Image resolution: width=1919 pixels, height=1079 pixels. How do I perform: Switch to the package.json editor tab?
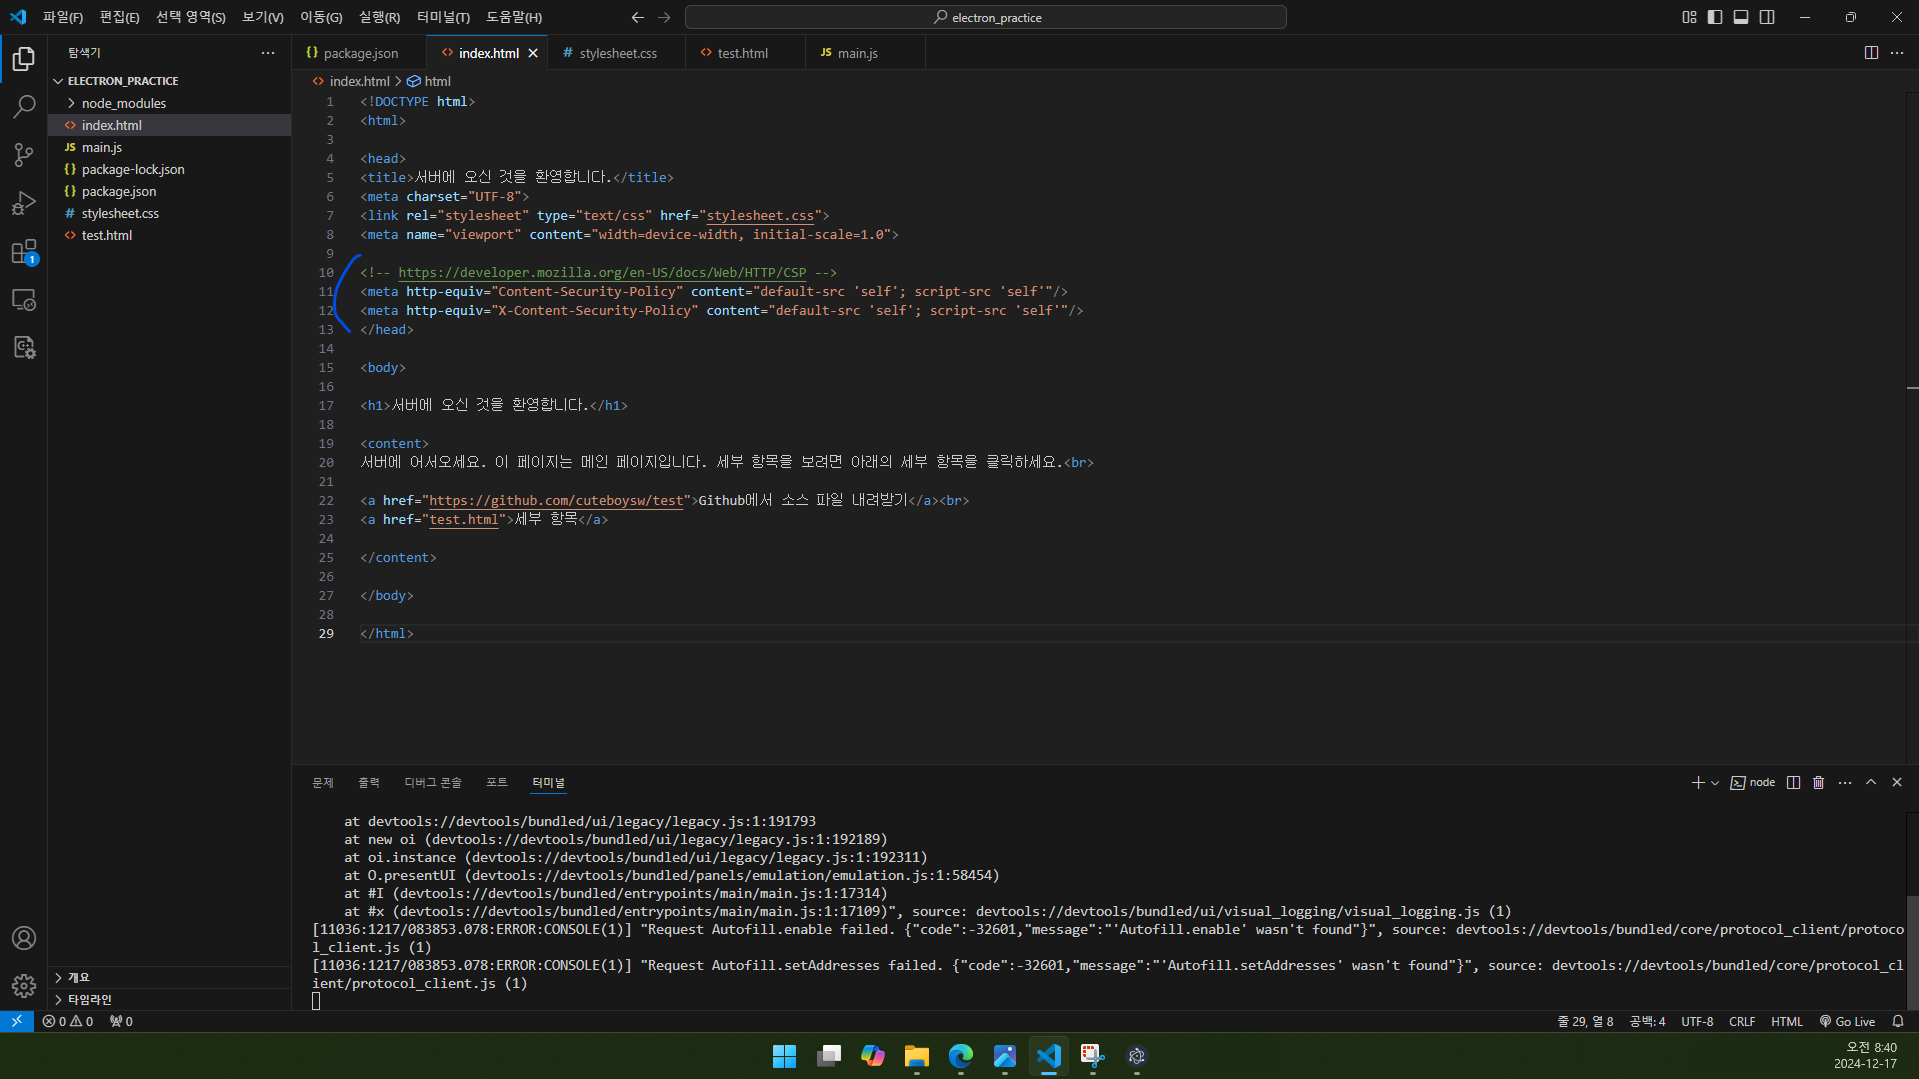(359, 53)
